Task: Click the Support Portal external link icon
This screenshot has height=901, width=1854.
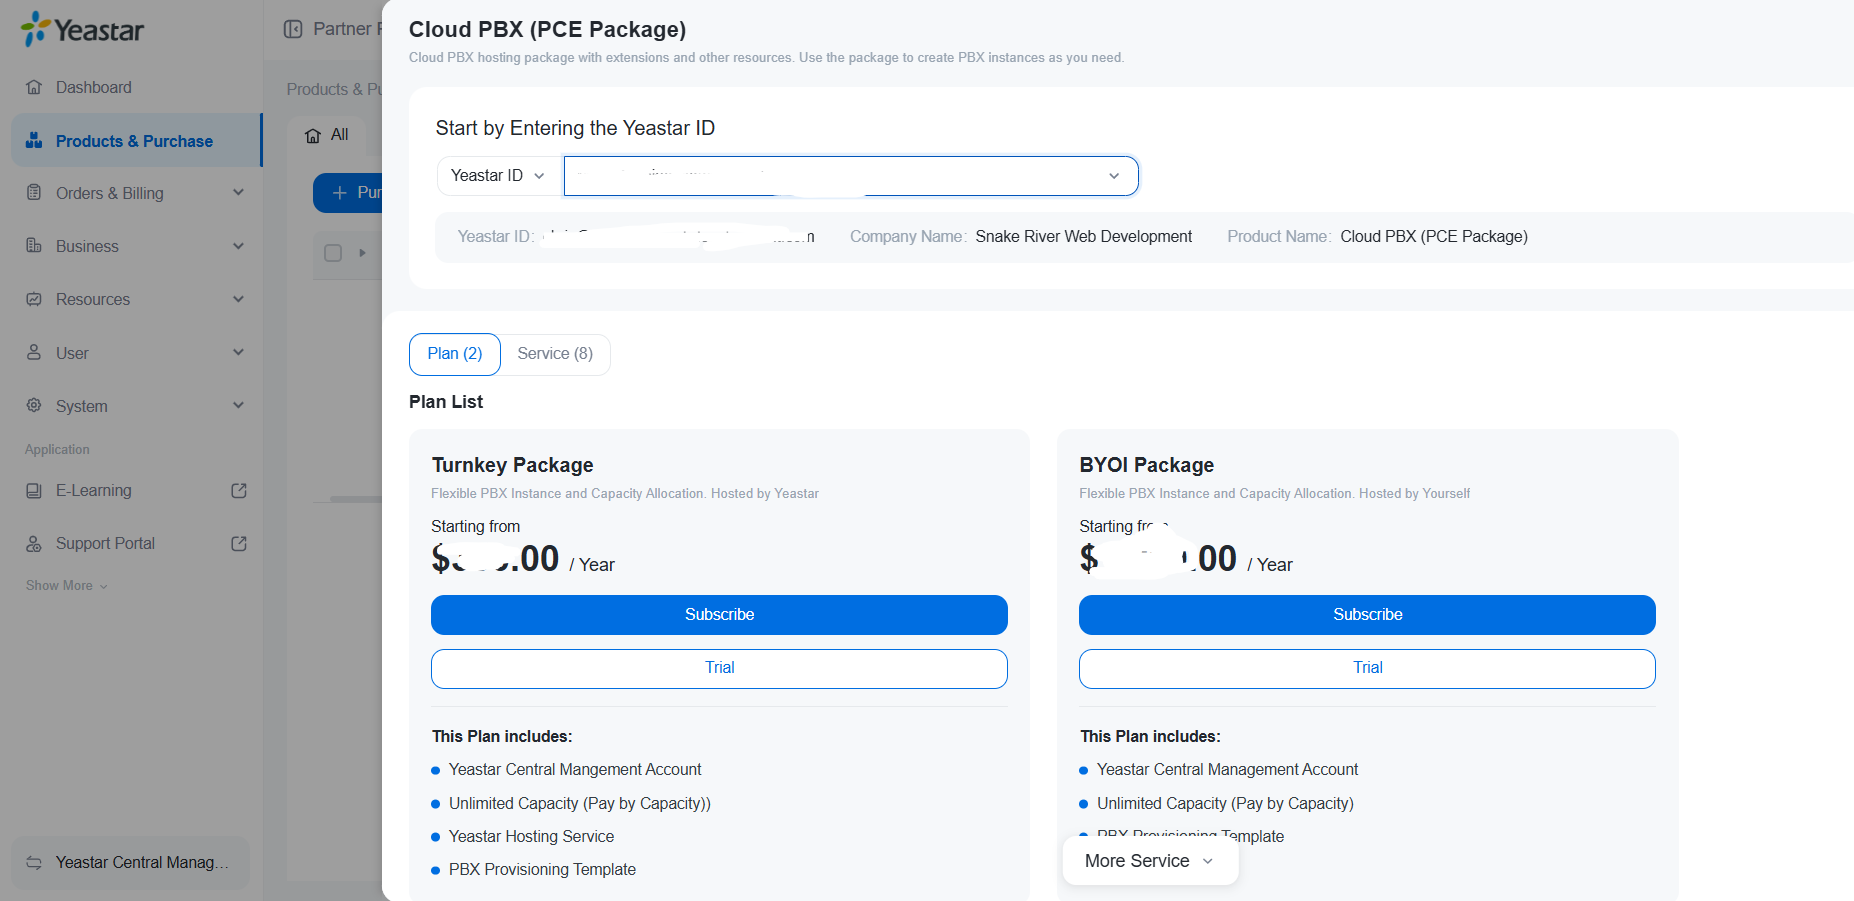Action: coord(239,543)
